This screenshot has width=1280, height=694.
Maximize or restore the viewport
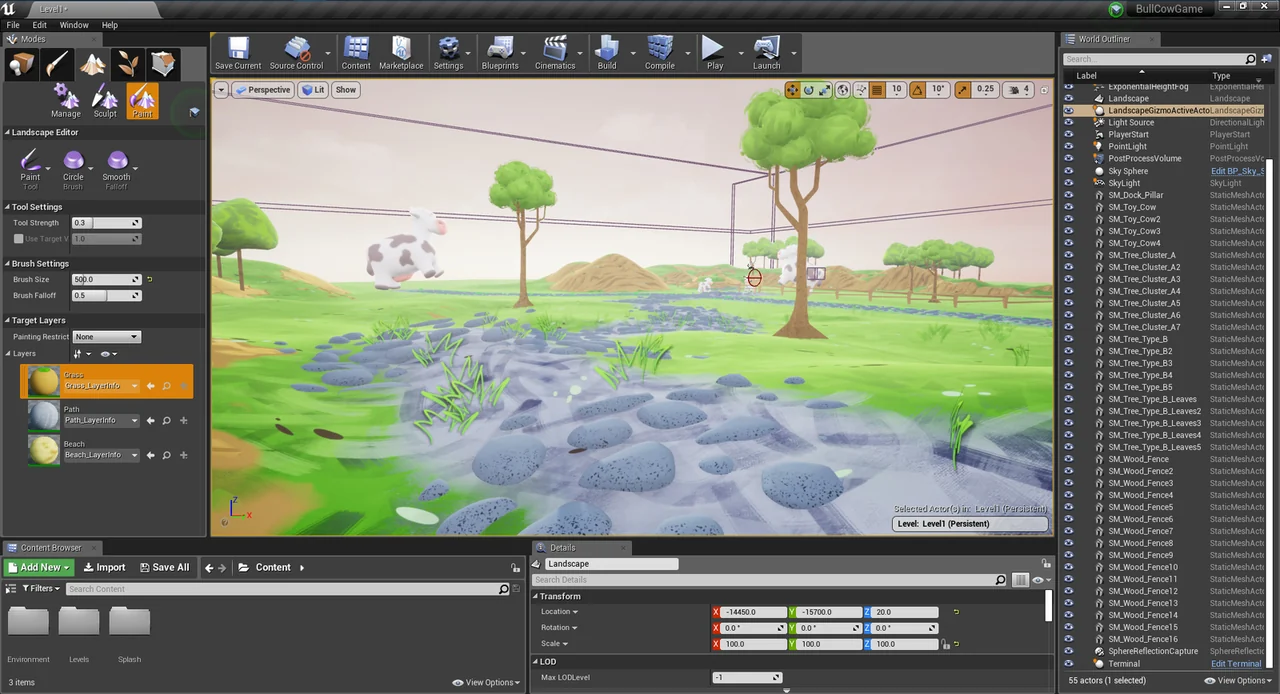[1045, 90]
